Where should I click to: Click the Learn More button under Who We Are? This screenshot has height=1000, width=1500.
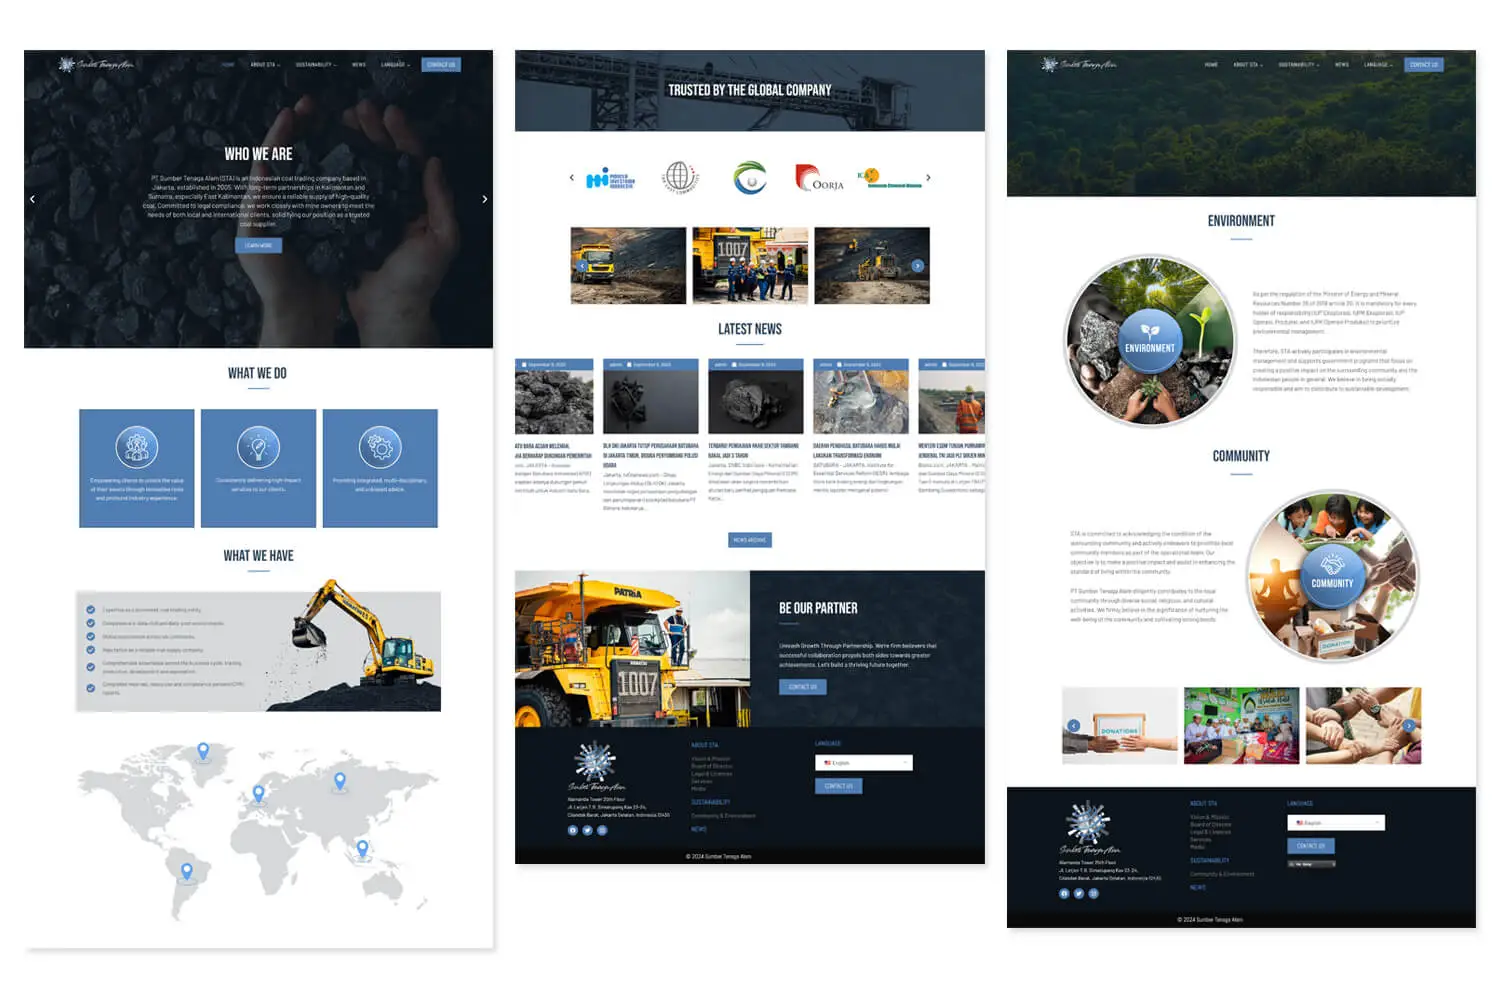click(x=259, y=245)
